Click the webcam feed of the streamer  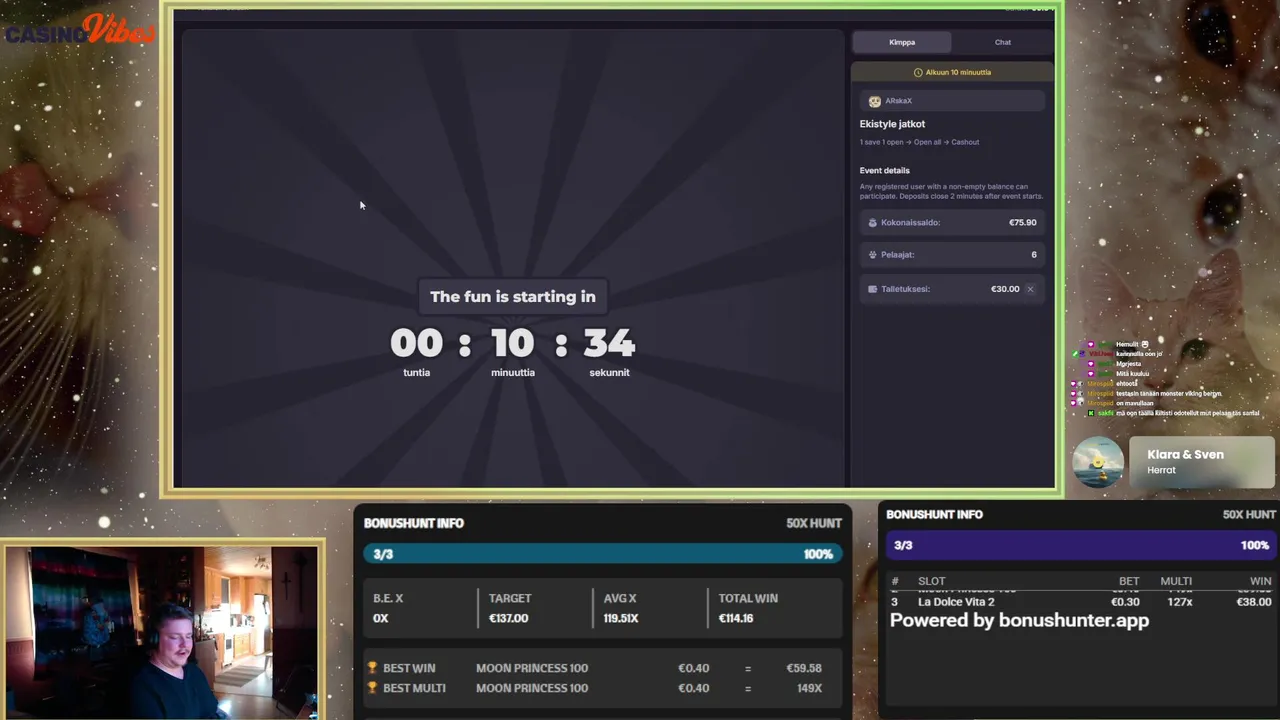coord(161,631)
